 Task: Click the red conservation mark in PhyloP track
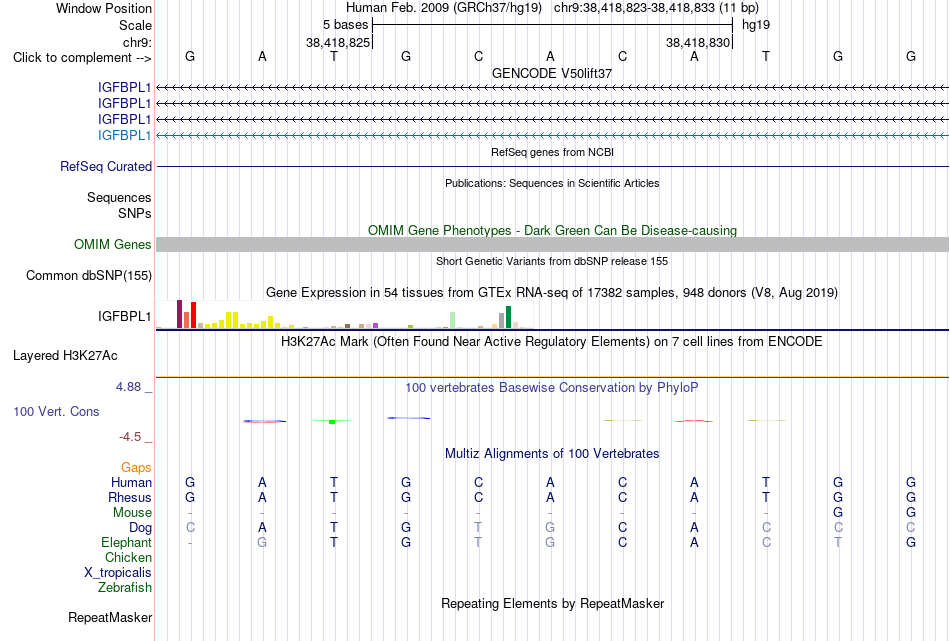693,420
